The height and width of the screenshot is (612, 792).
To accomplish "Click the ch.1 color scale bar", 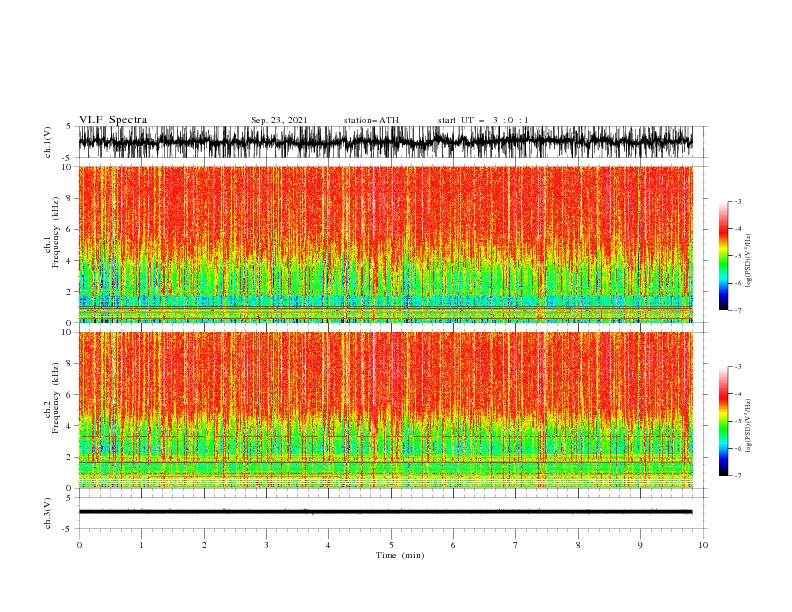I will (723, 256).
